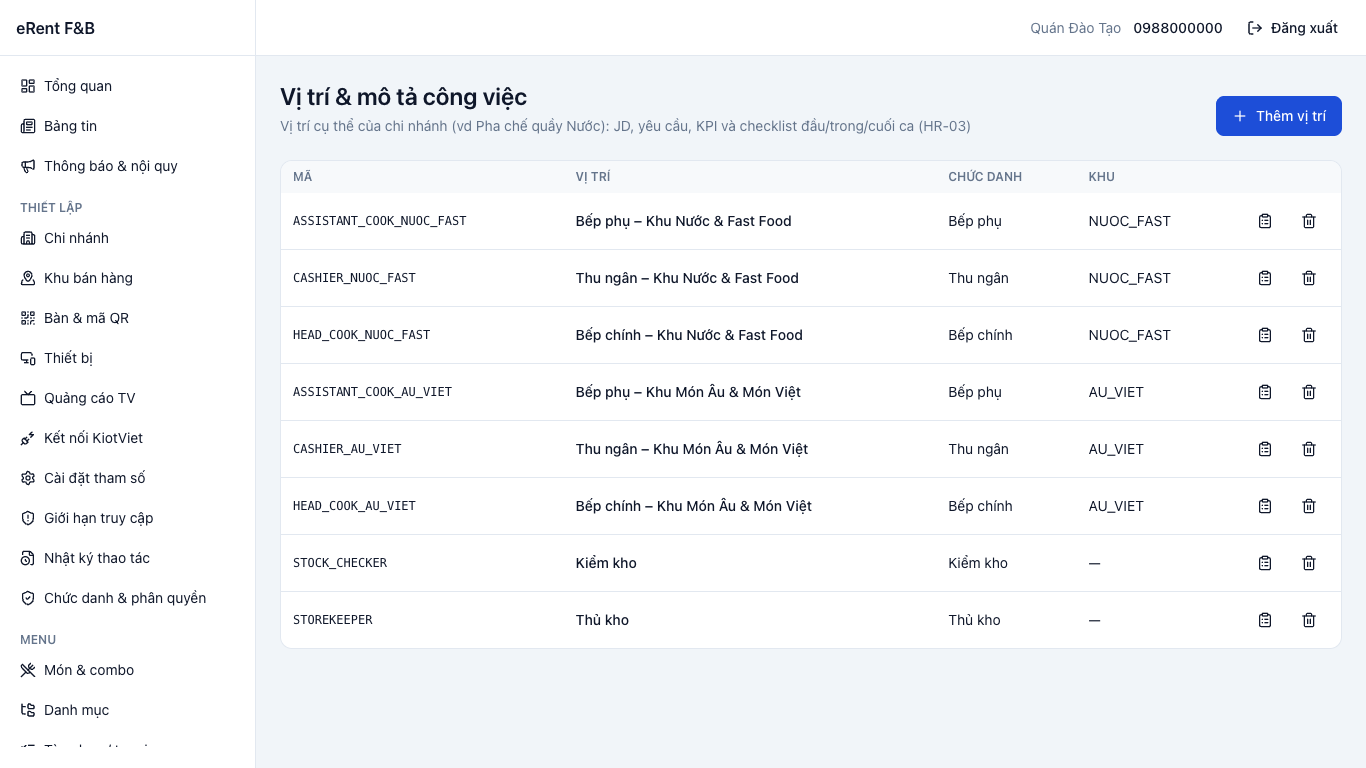This screenshot has height=768, width=1366.
Task: Delete ASSISTANT_COOK_NUOC_FAST position
Action: coord(1309,221)
